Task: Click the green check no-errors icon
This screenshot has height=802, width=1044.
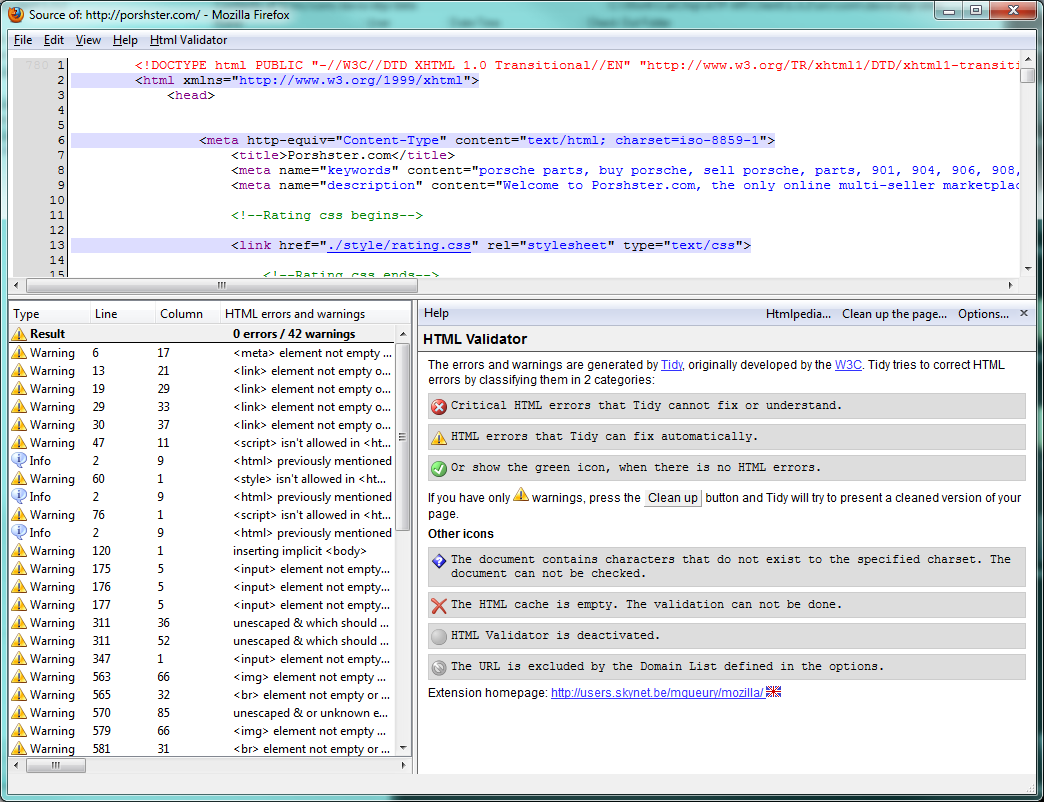Action: pos(439,468)
